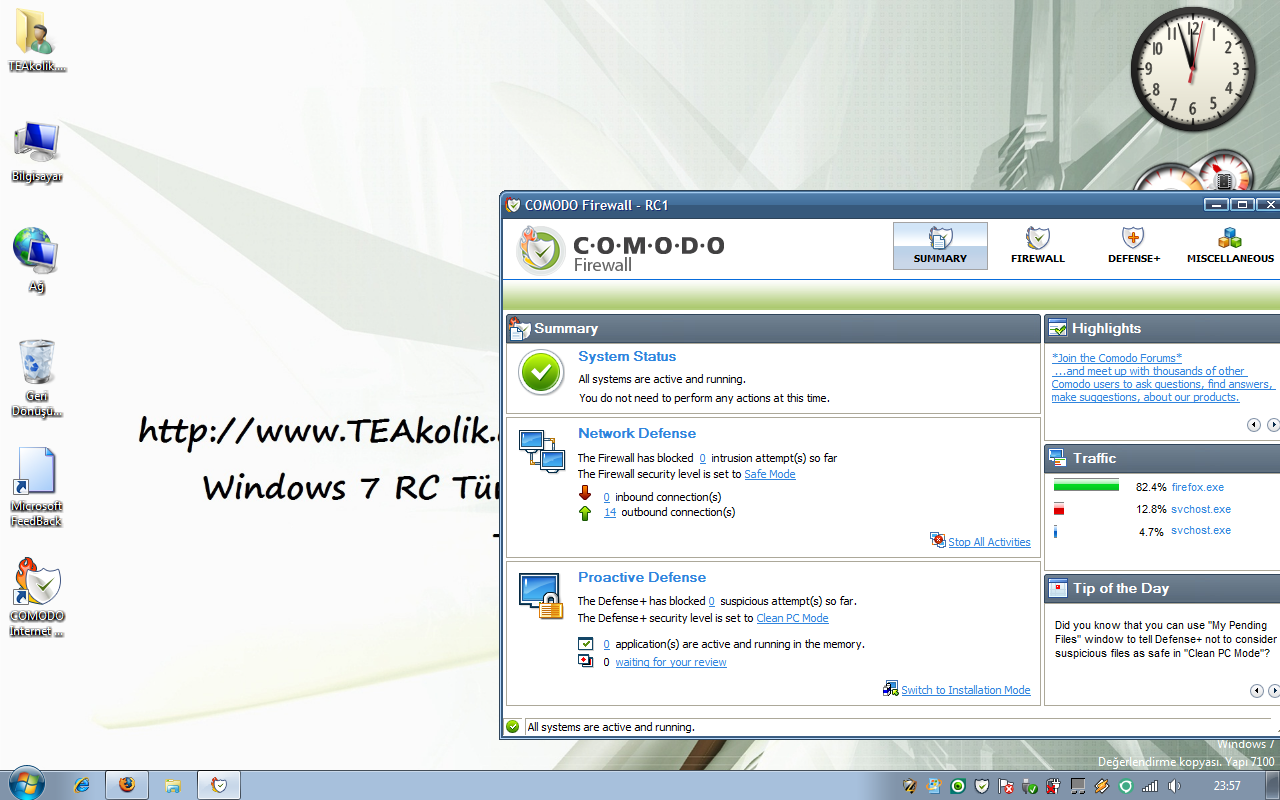
Task: Click the Proactive Defense locked monitor icon
Action: click(541, 596)
